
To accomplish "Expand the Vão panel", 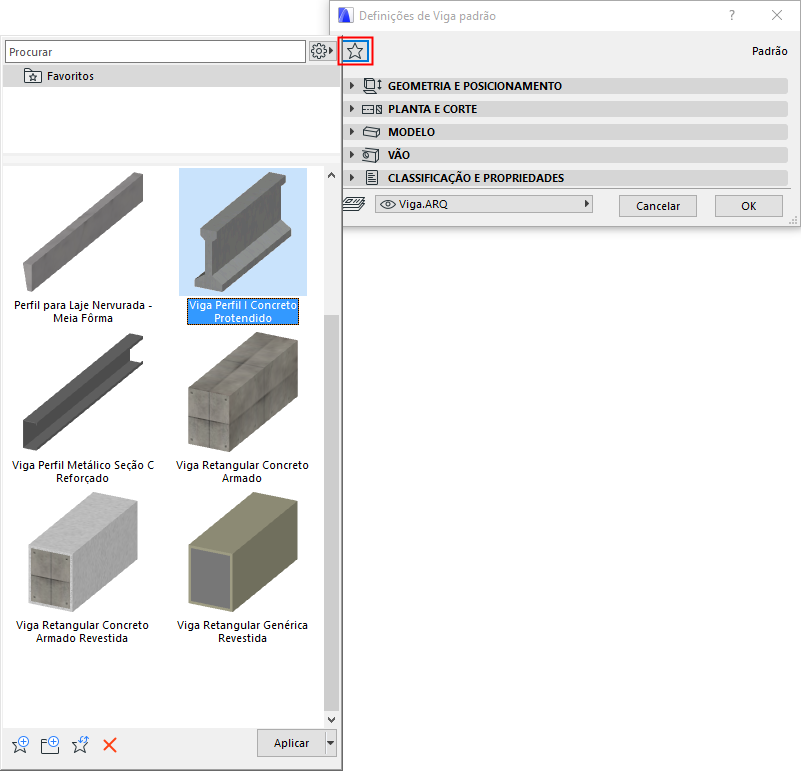I will (x=351, y=154).
